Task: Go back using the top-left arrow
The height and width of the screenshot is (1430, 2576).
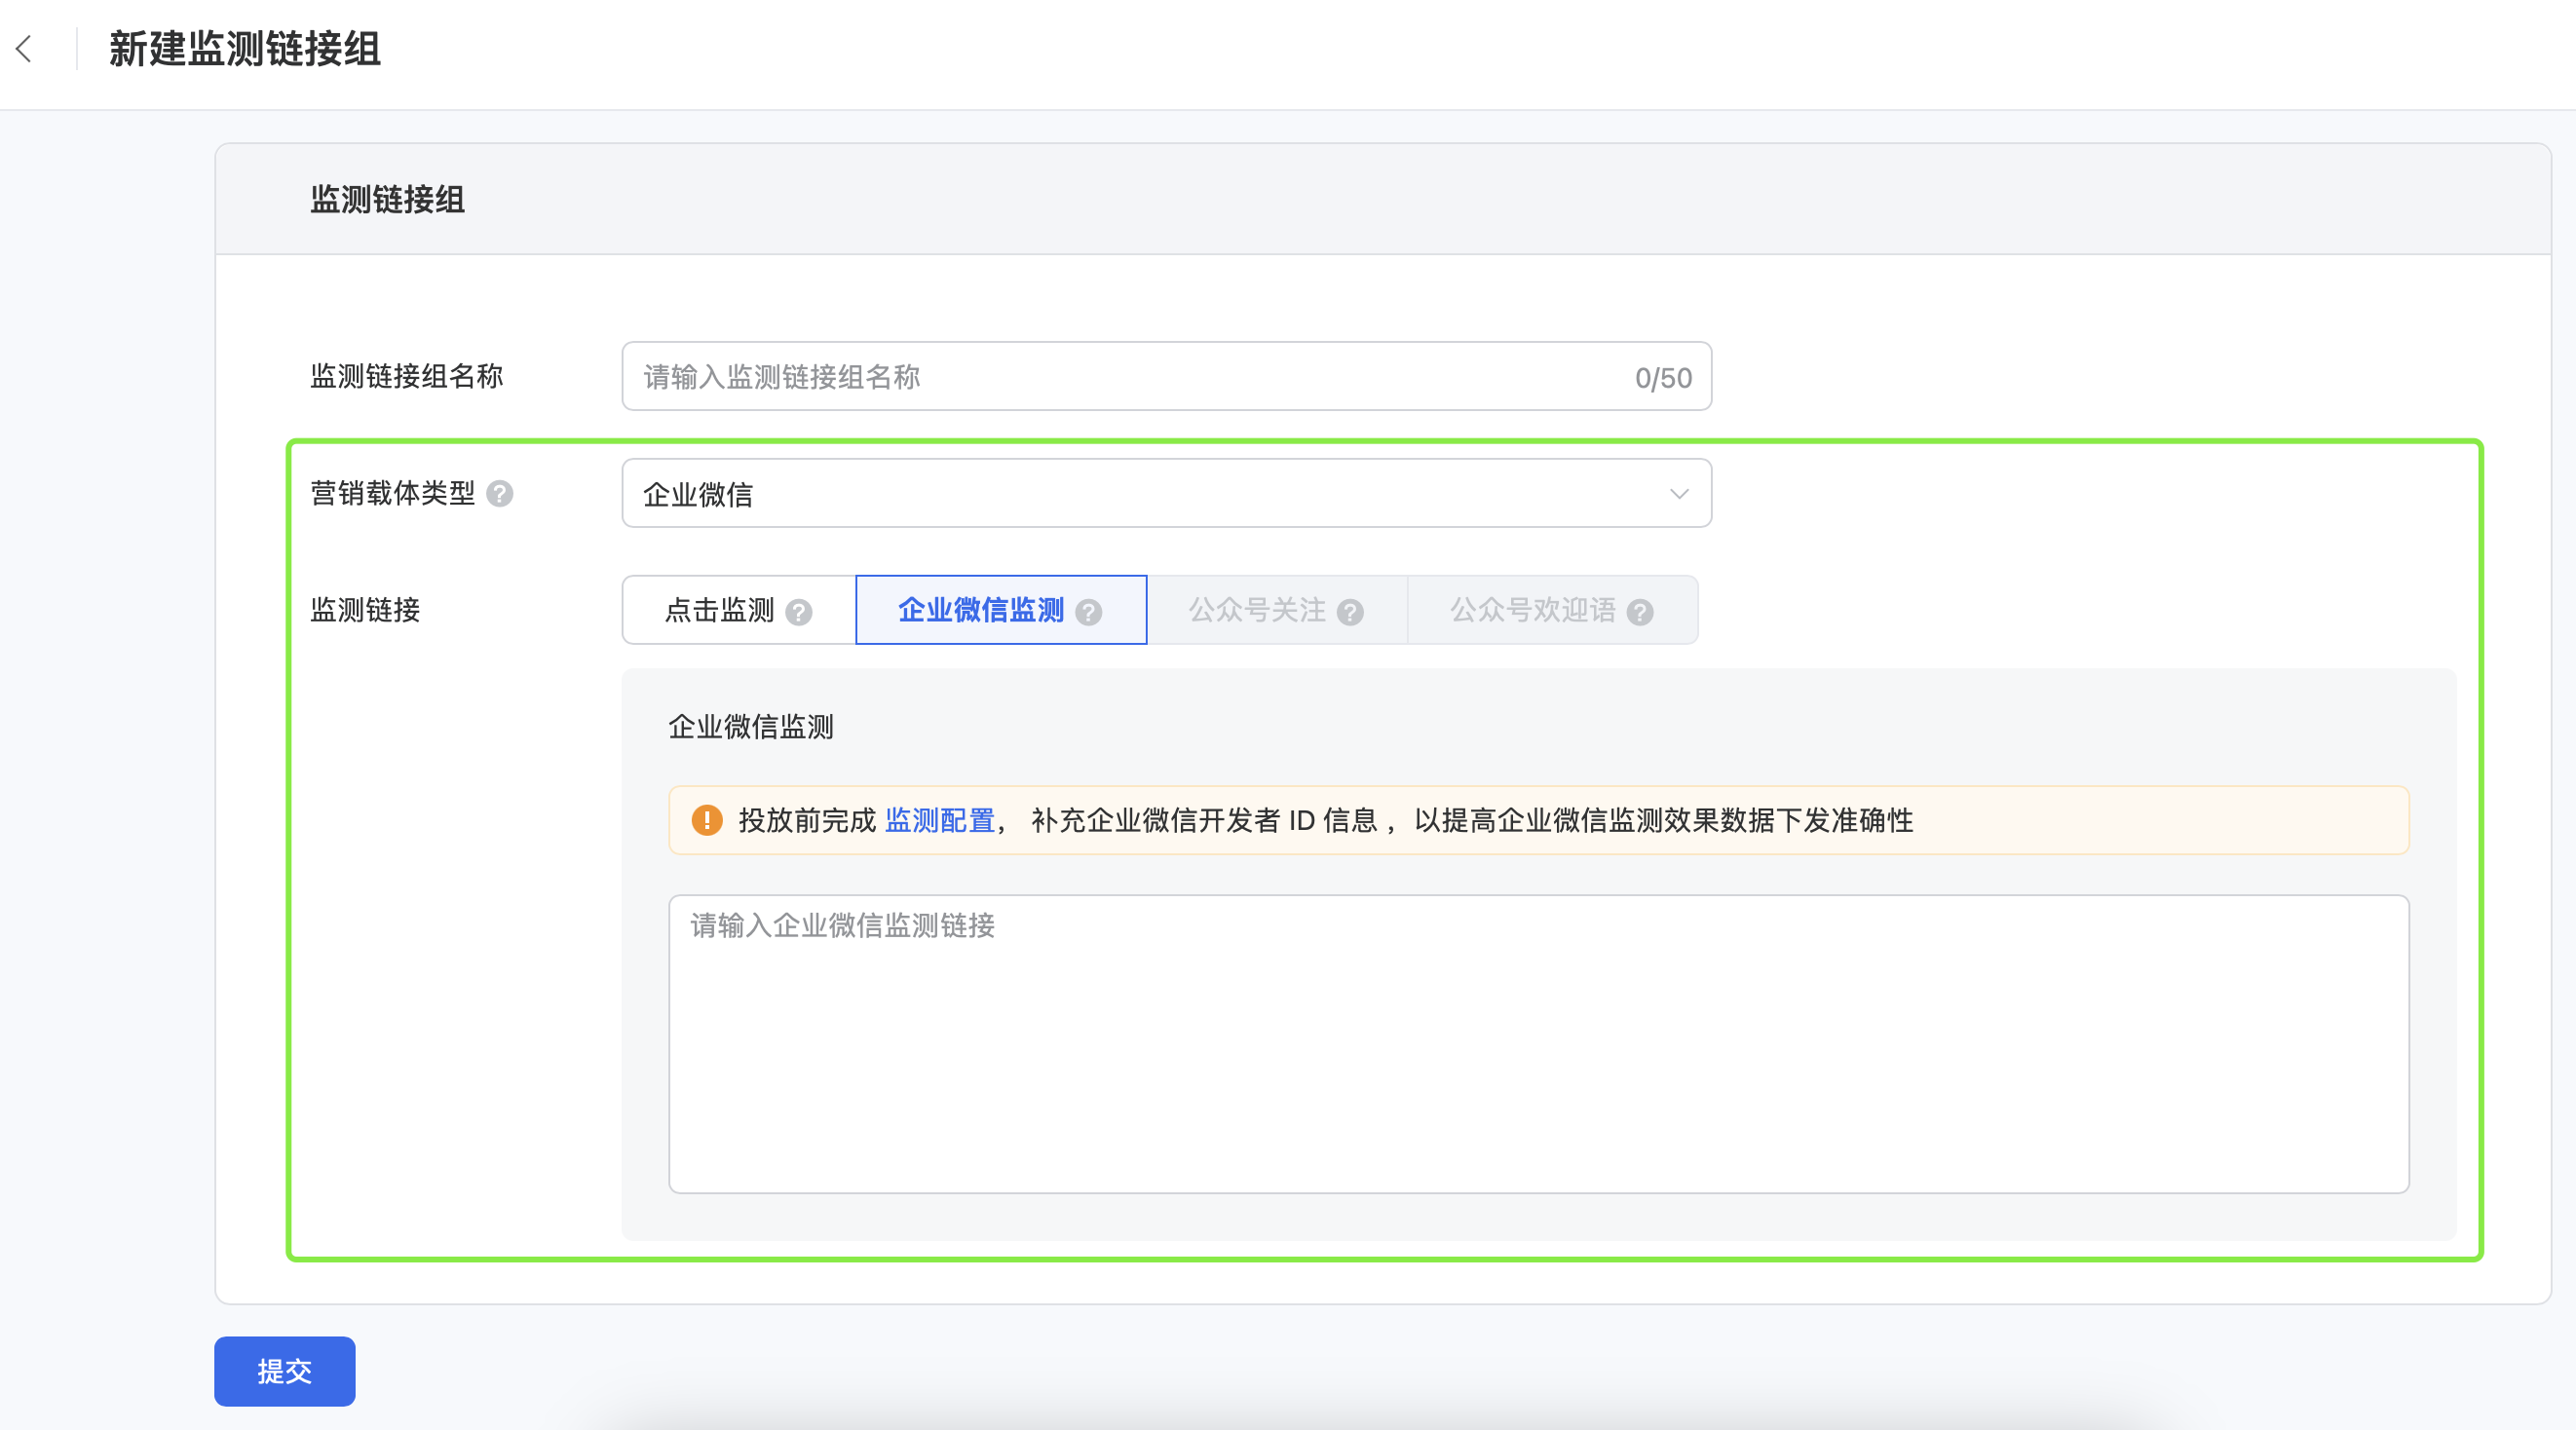Action: click(x=25, y=49)
